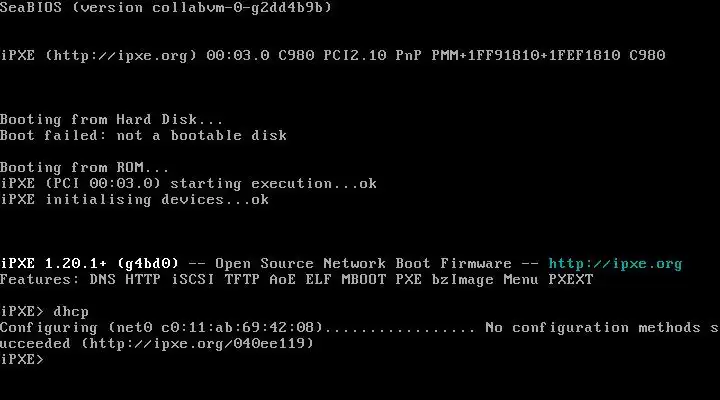Click the 'iSCSI' feature label
Screen dimensions: 720x400
193,280
